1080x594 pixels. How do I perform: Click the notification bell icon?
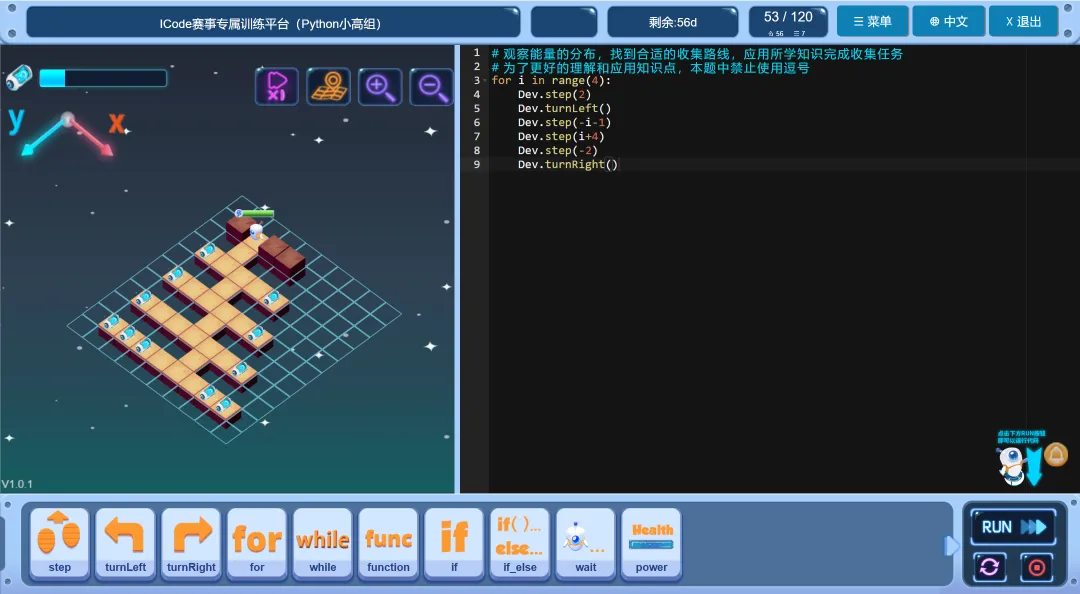pos(1056,455)
